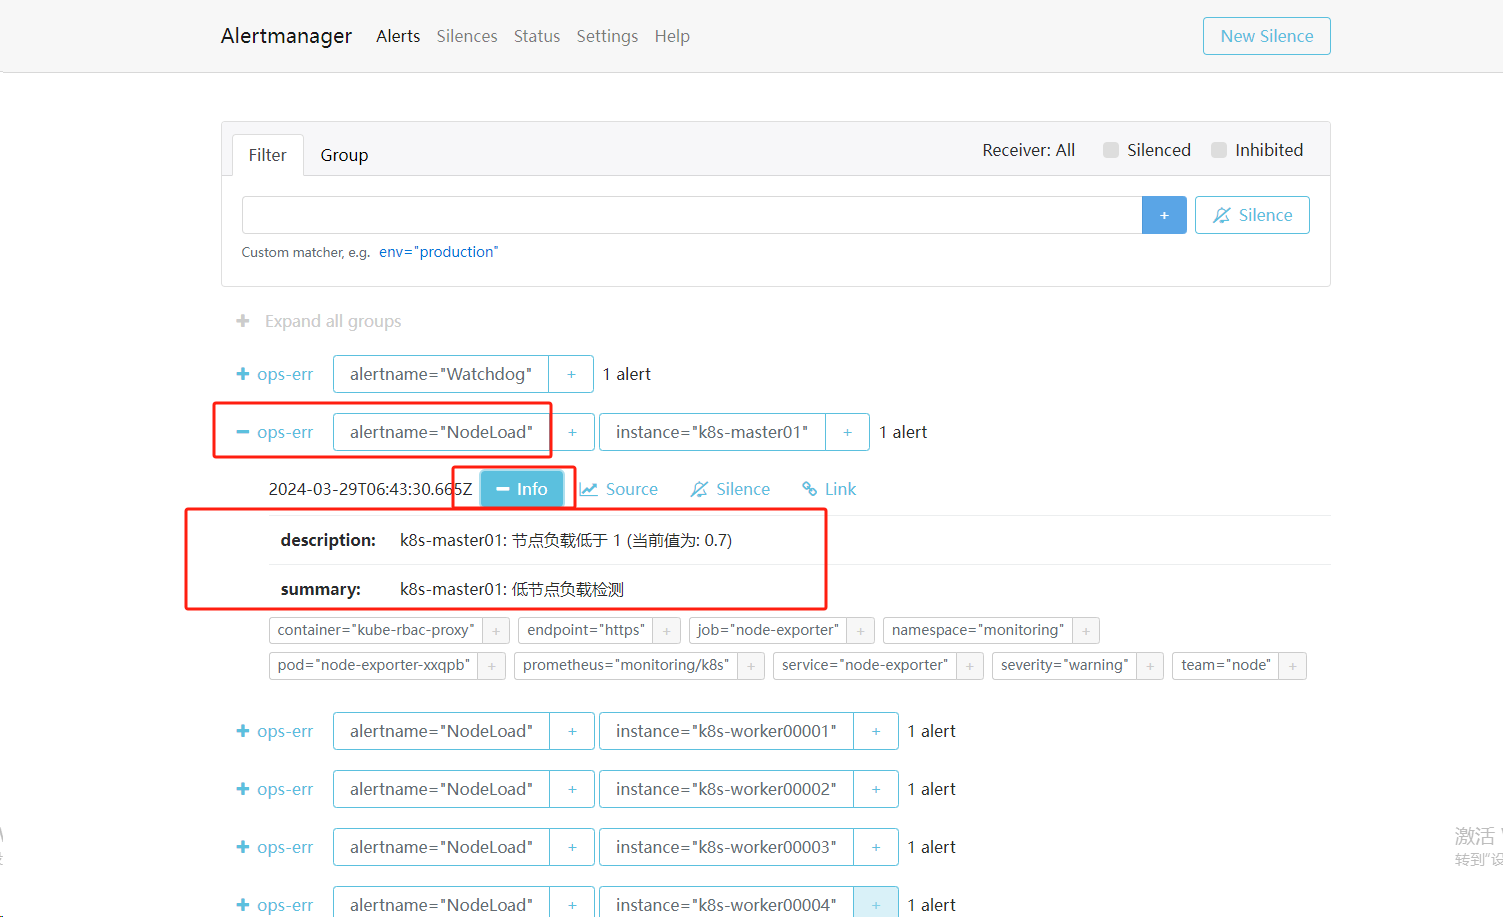Image resolution: width=1503 pixels, height=917 pixels.
Task: Add job="node-exporter" via its plus
Action: (861, 630)
